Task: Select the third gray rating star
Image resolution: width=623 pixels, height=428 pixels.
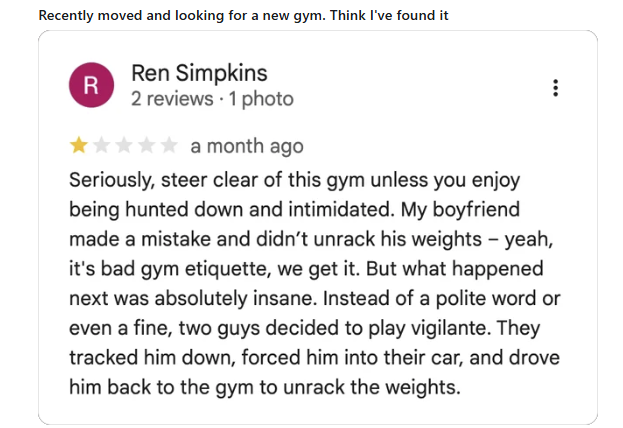Action: coord(124,146)
